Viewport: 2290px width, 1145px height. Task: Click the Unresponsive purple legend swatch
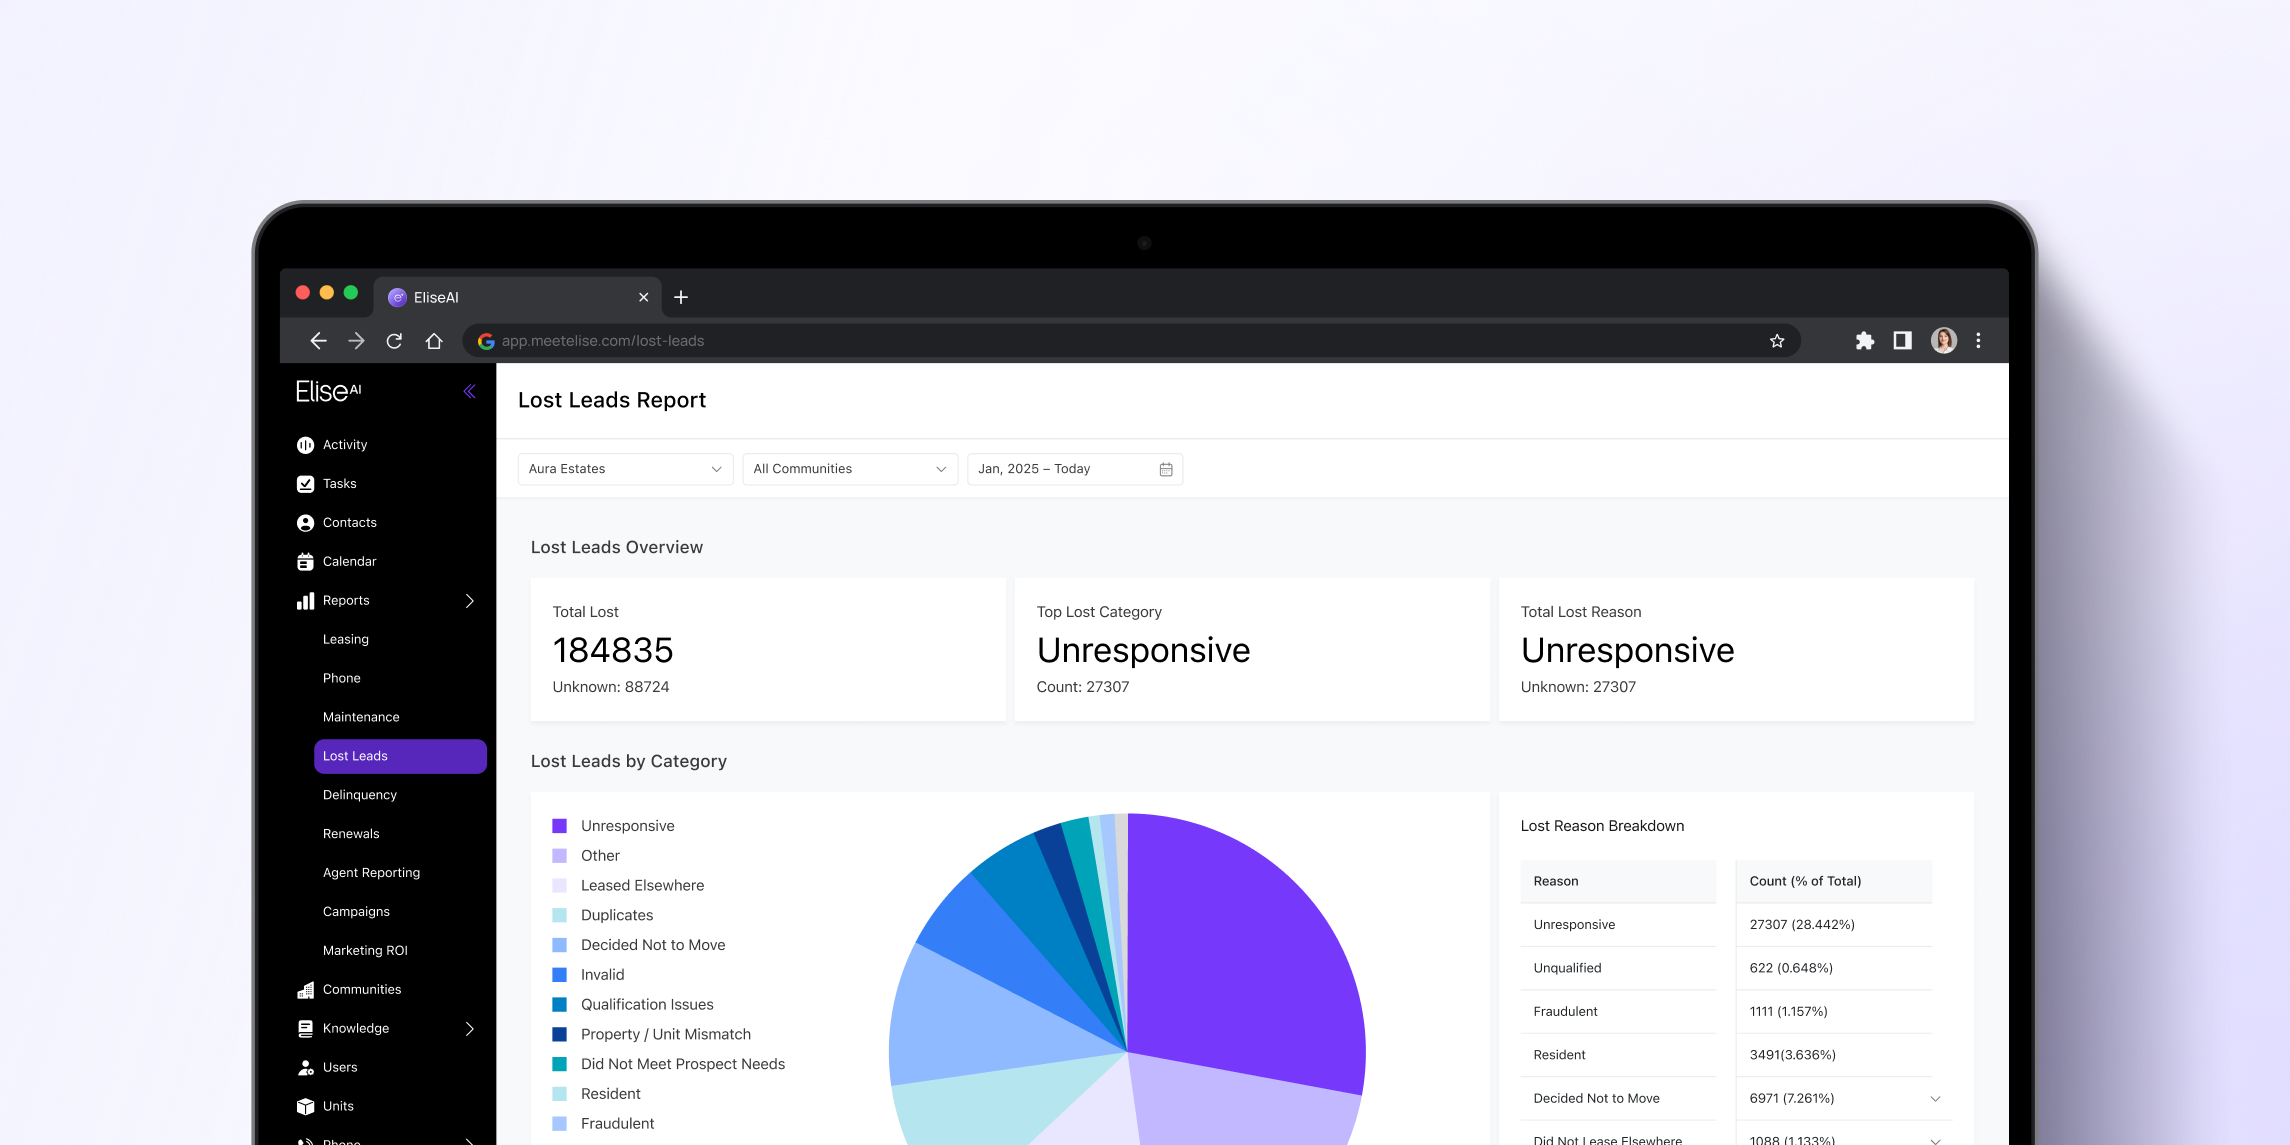tap(559, 826)
